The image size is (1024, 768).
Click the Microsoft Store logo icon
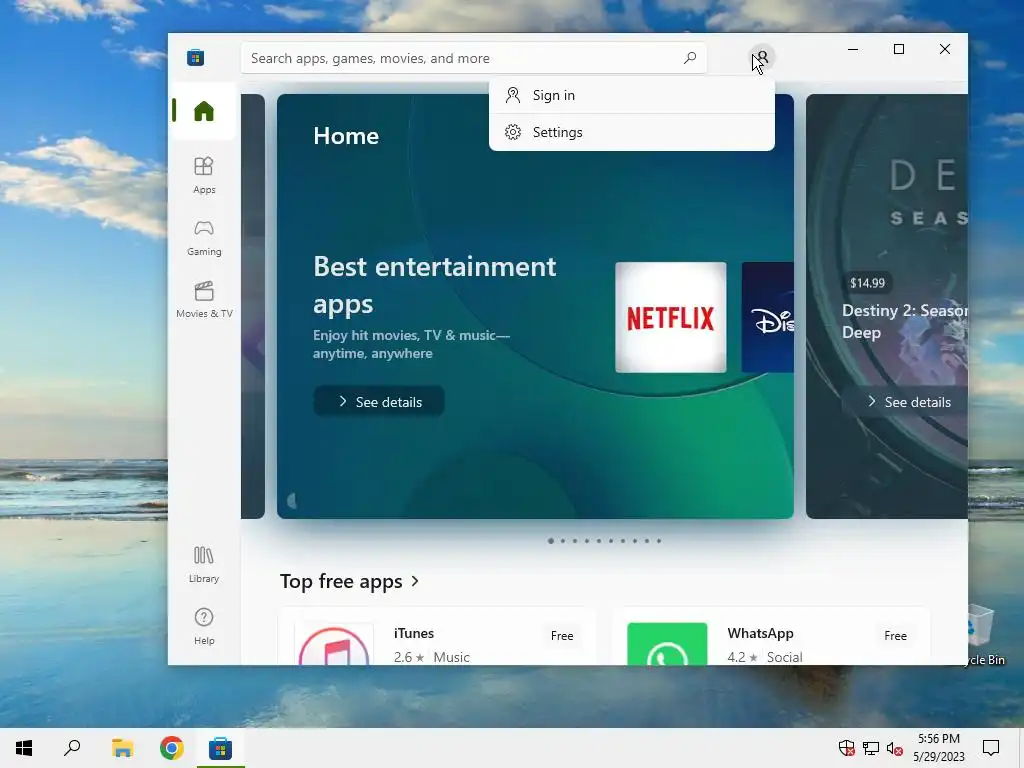195,57
